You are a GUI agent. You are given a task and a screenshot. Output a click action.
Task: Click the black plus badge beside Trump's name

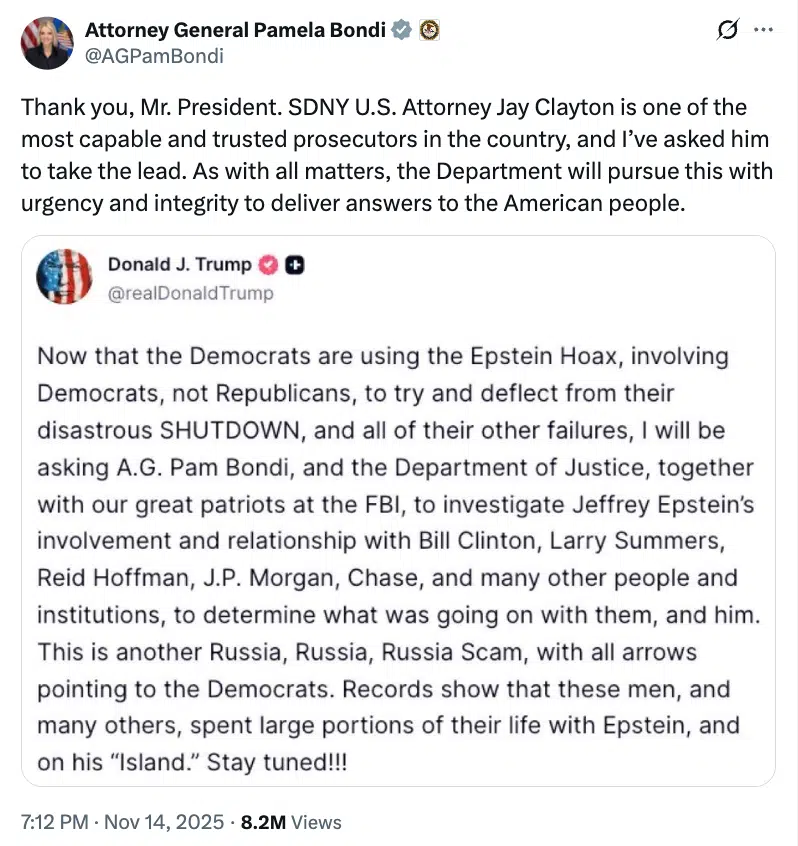pyautogui.click(x=295, y=265)
